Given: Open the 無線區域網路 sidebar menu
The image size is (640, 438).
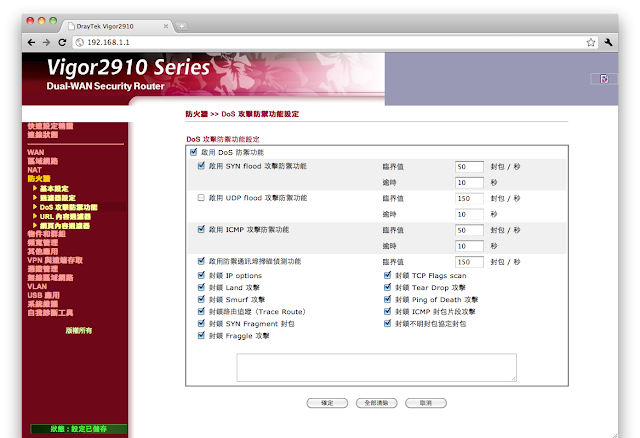Looking at the screenshot, I should (x=50, y=278).
